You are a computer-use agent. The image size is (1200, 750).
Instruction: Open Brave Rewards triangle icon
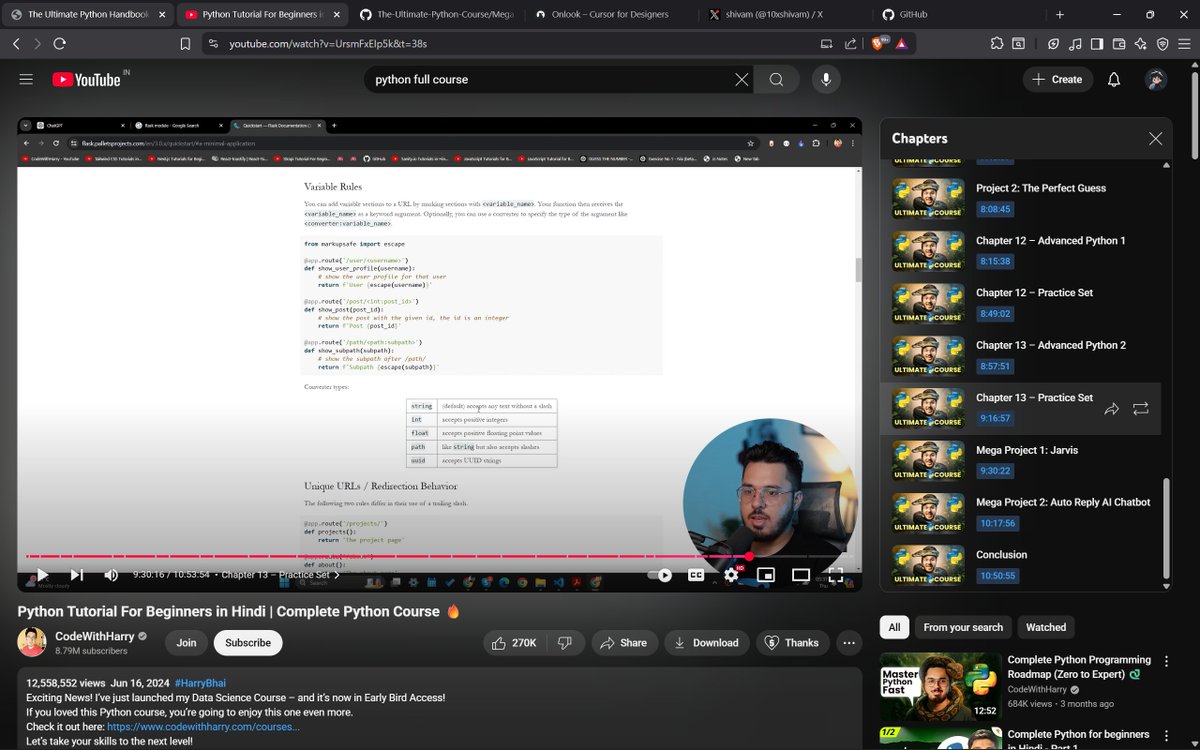pyautogui.click(x=901, y=44)
